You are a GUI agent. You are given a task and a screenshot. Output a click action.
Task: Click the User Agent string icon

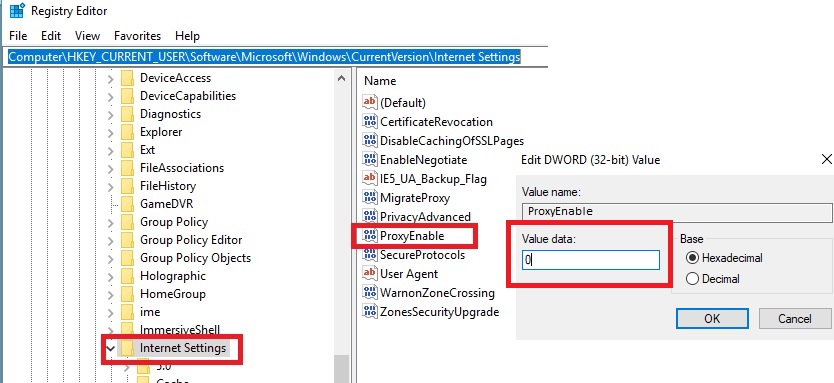[370, 273]
